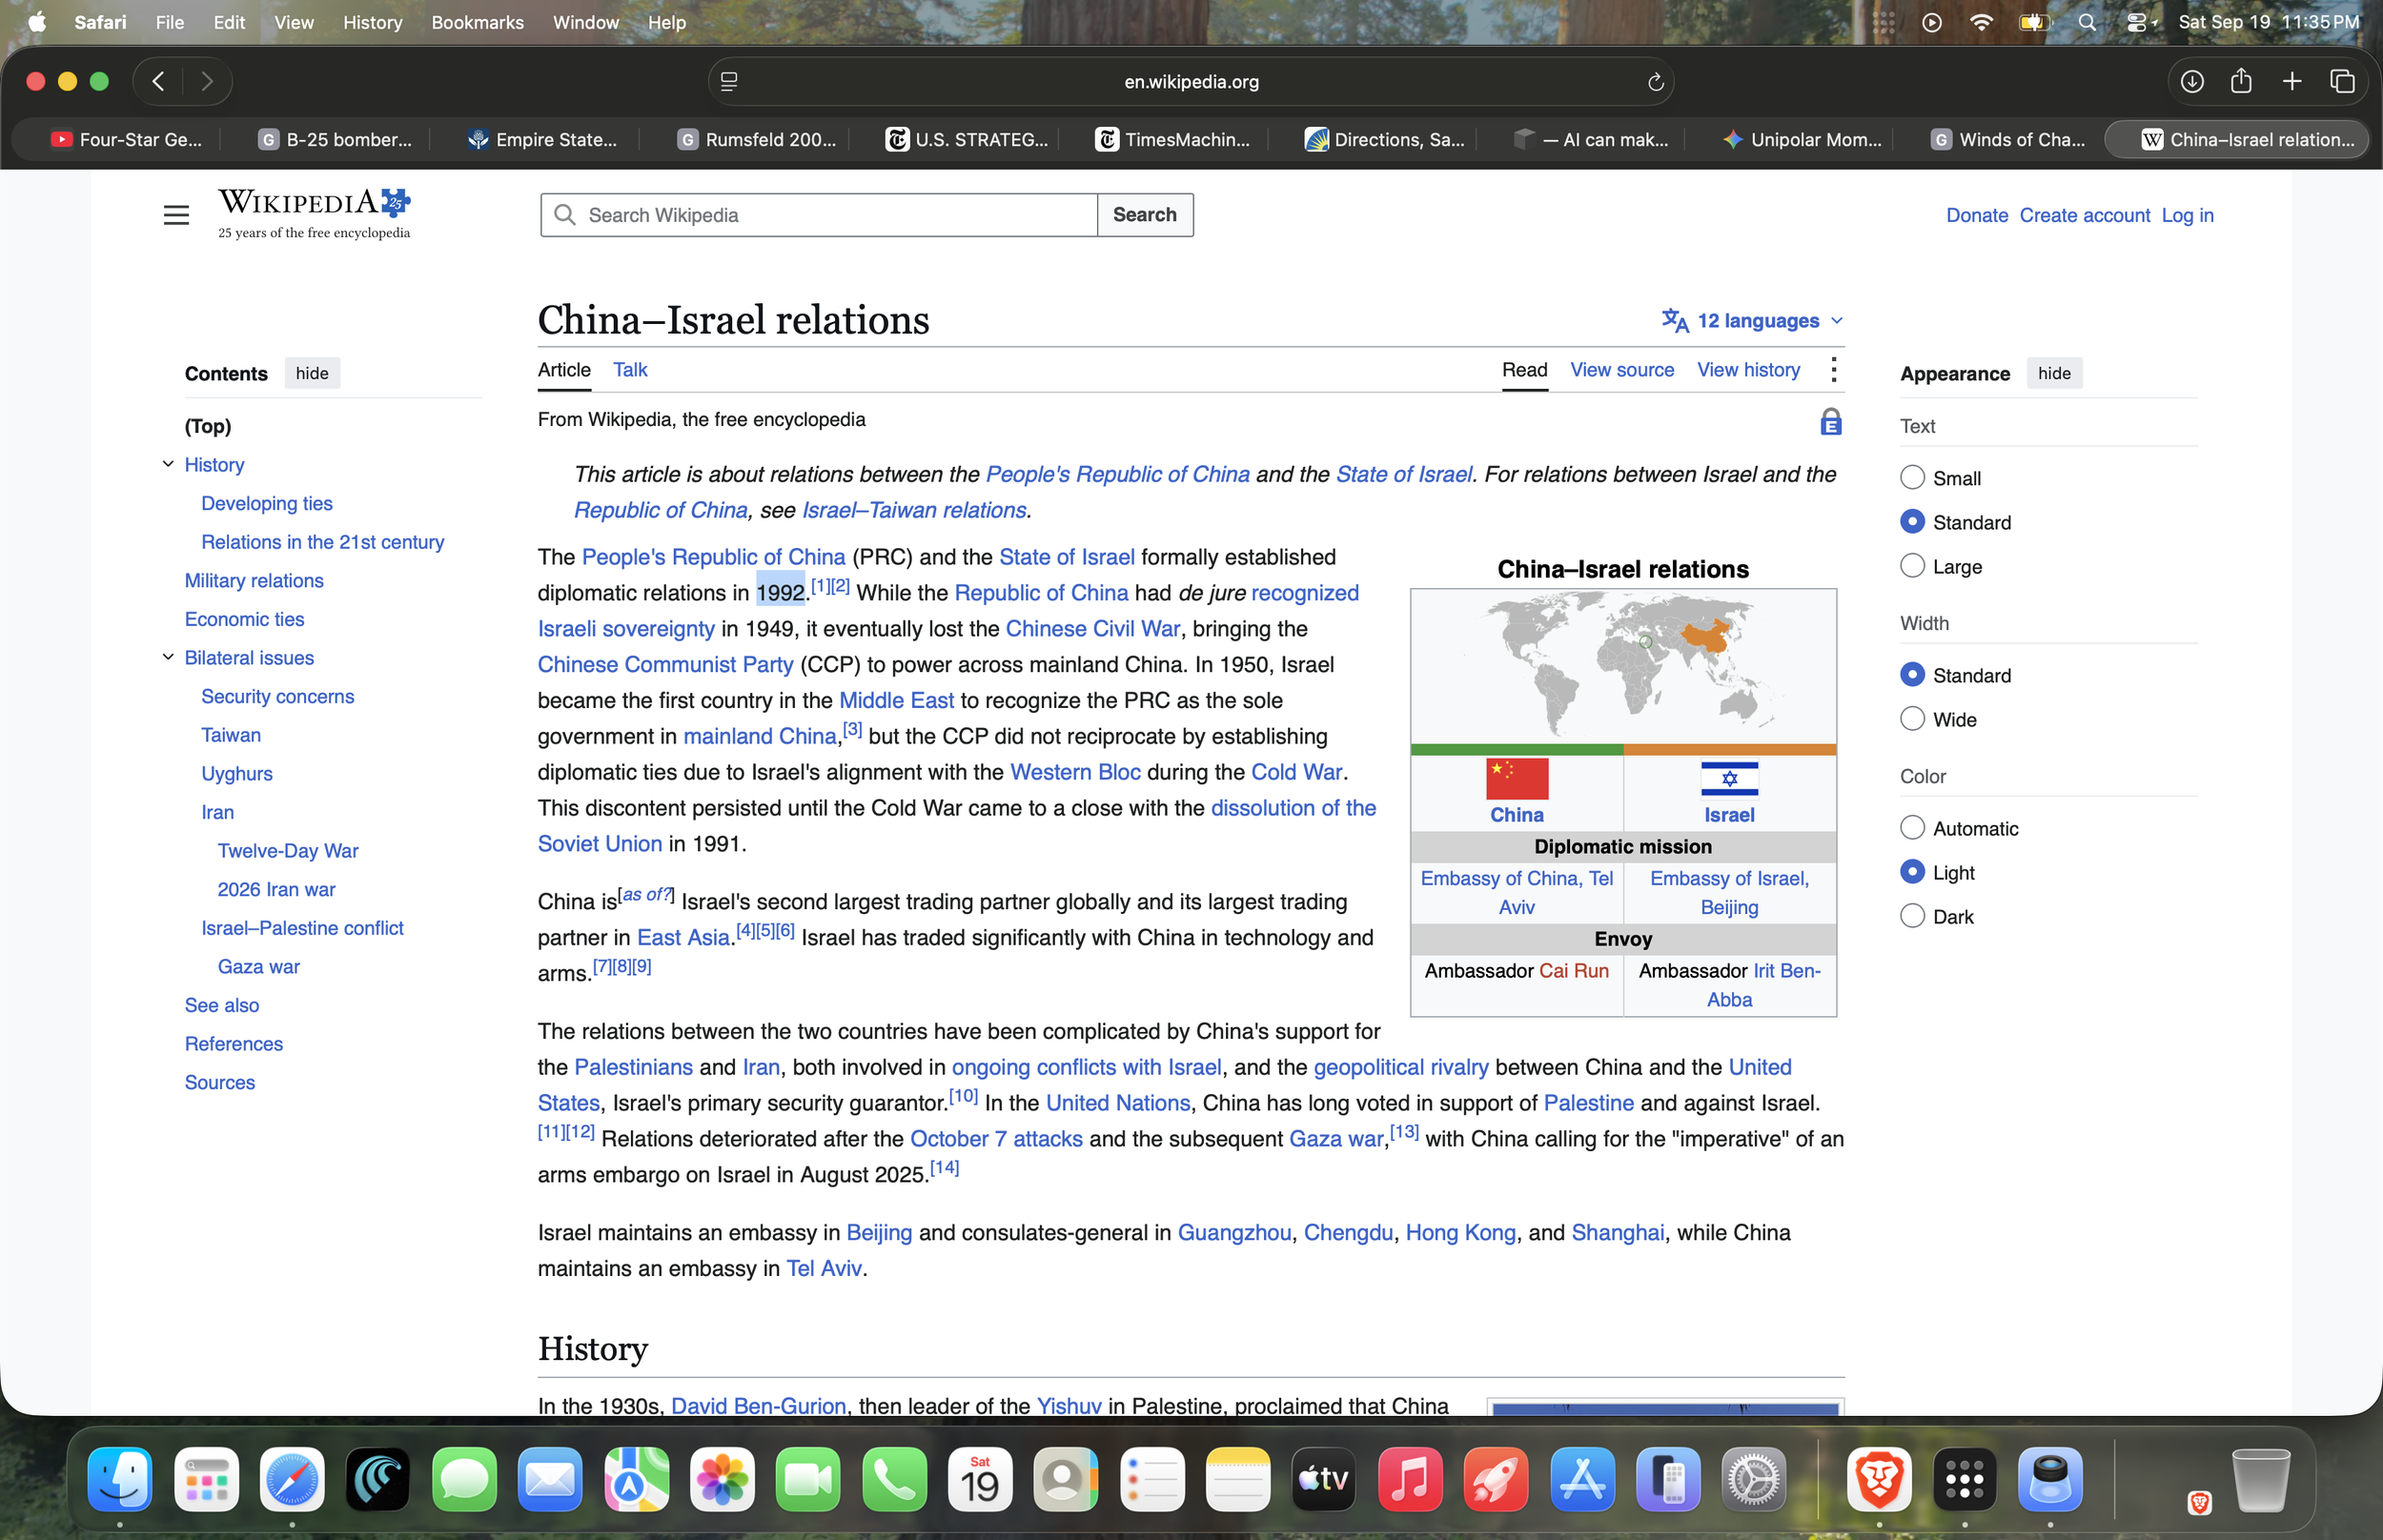Open the Bookmarks menu in the menu bar
The width and height of the screenshot is (2383, 1540).
(x=477, y=22)
